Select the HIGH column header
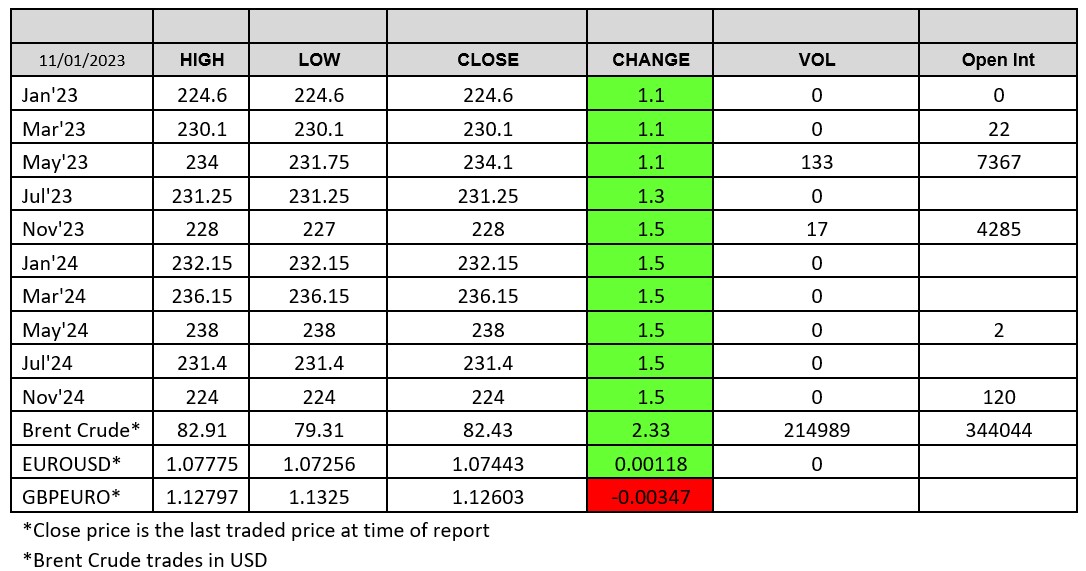 click(x=202, y=60)
